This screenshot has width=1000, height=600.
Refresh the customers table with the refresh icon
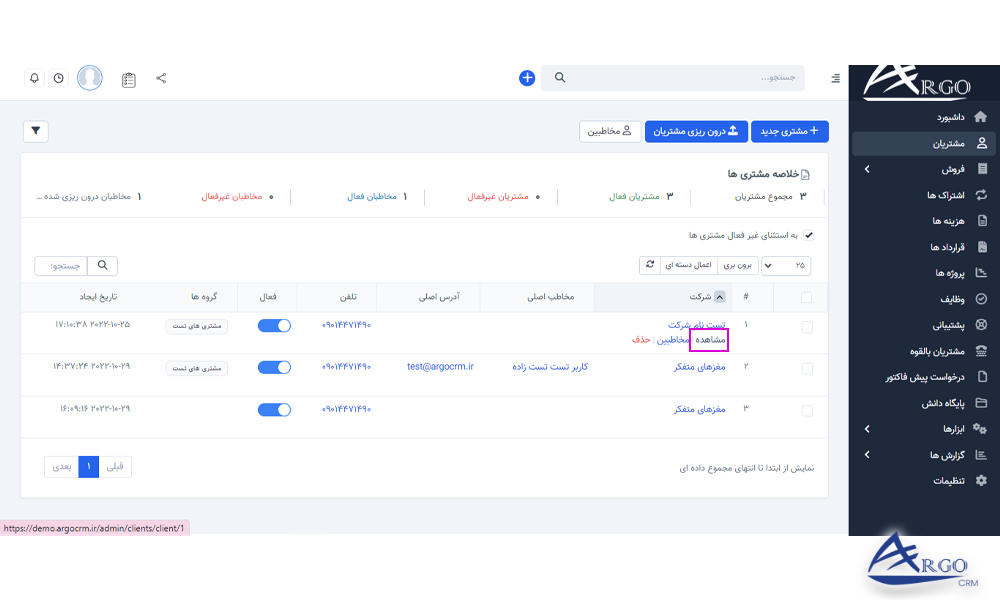tap(651, 265)
